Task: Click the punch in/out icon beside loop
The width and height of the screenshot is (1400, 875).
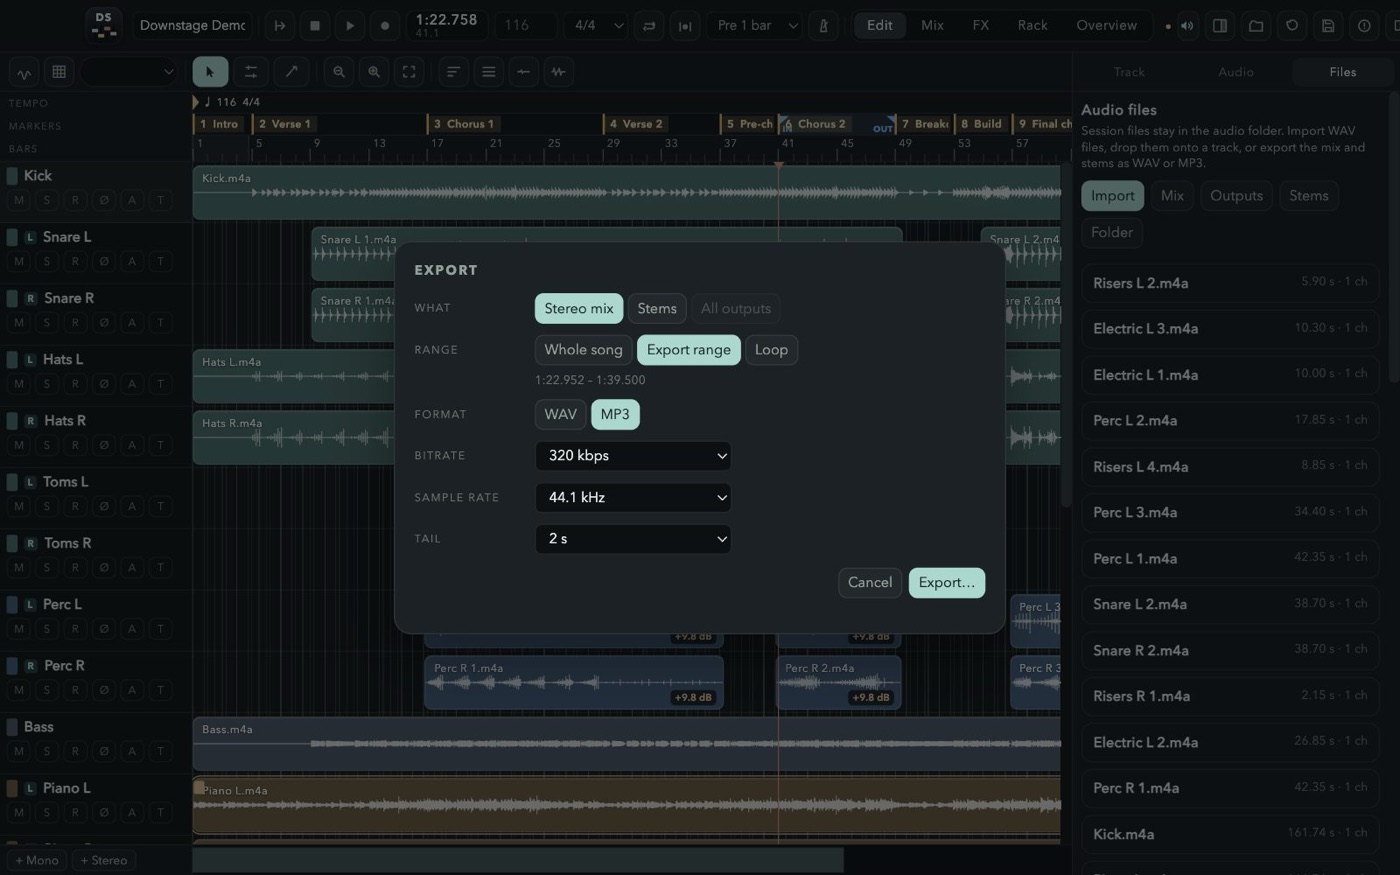Action: (x=685, y=26)
